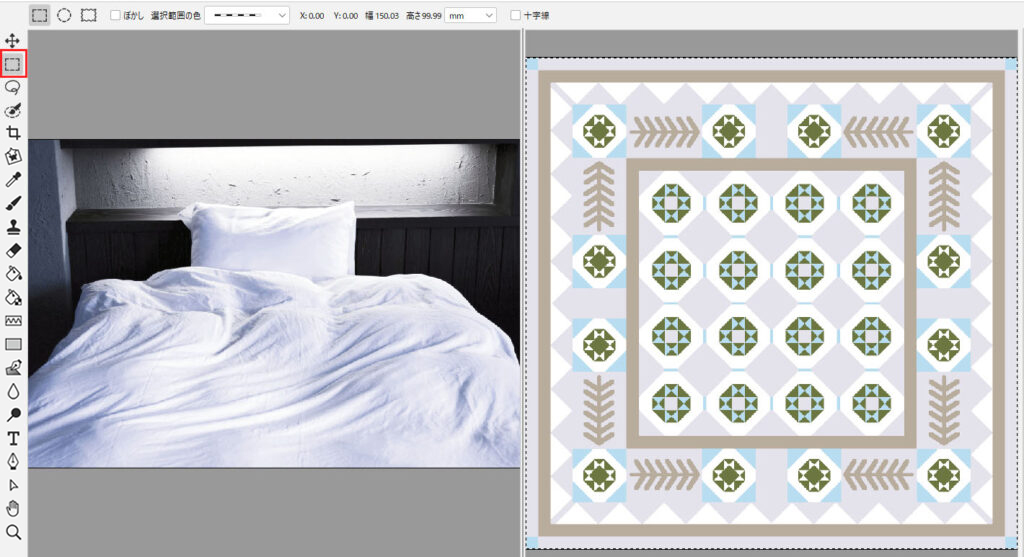Open the selection line style dropdown
Image resolution: width=1024 pixels, height=557 pixels.
[x=247, y=15]
